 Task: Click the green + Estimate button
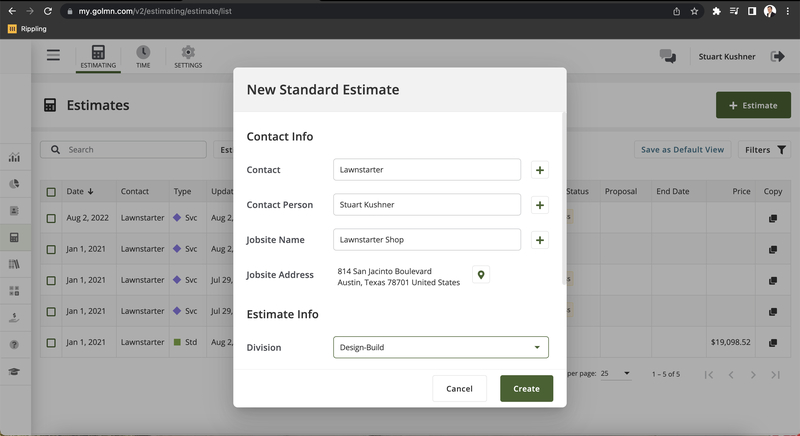pyautogui.click(x=753, y=105)
